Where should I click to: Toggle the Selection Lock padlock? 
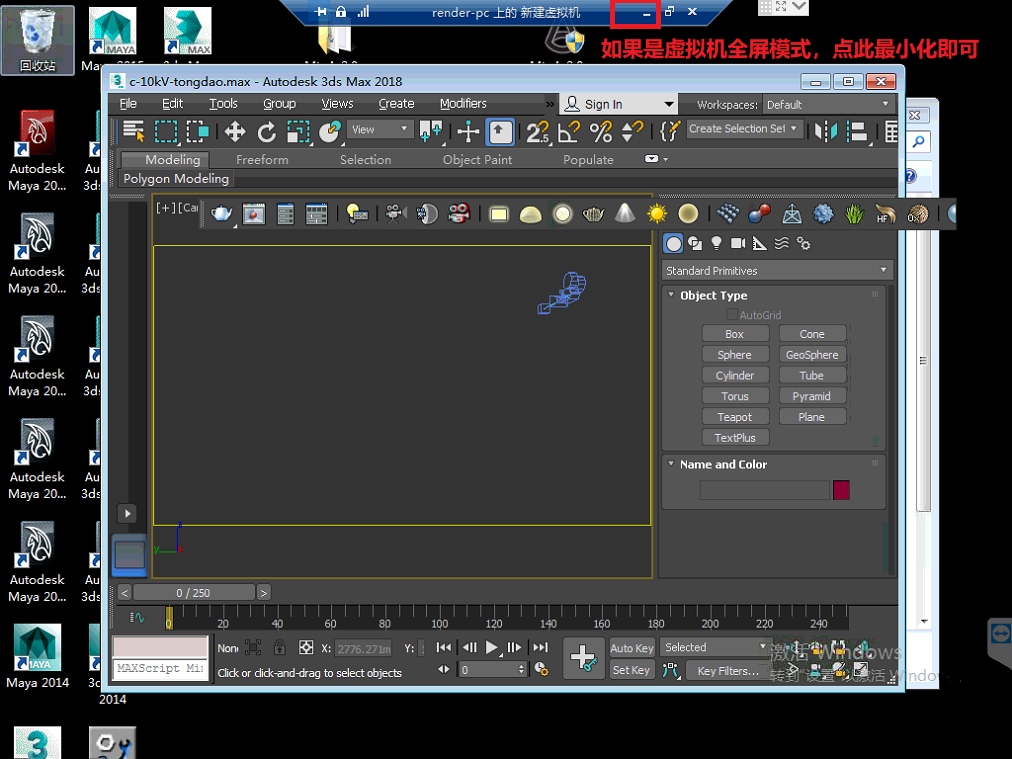coord(279,647)
